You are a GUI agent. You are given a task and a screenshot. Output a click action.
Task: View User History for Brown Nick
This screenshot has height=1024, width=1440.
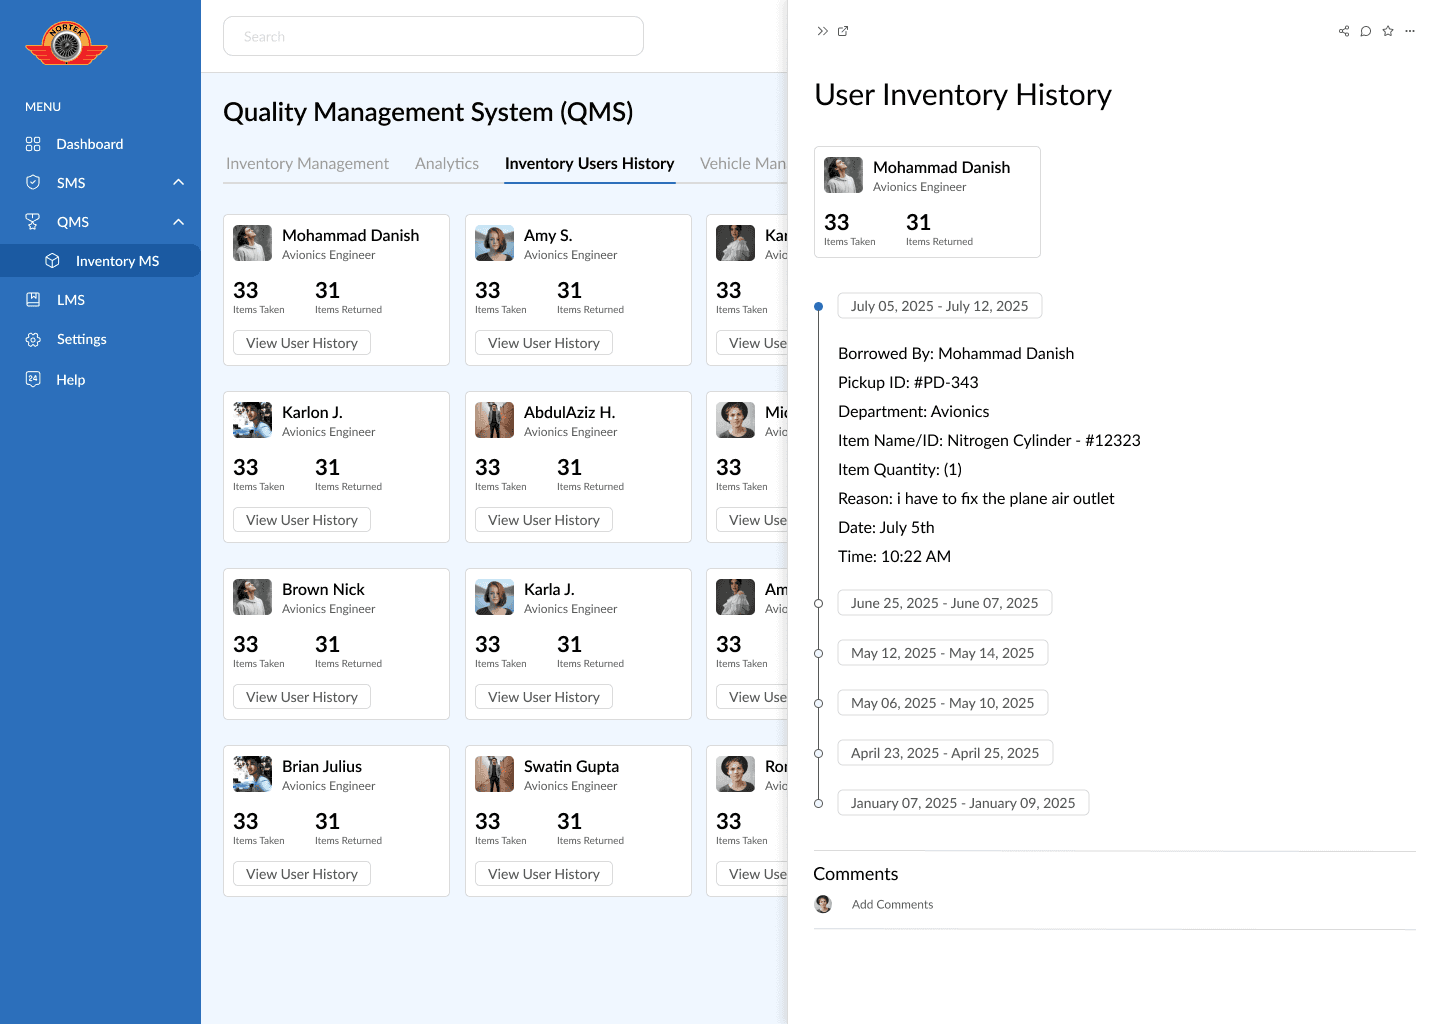[302, 697]
